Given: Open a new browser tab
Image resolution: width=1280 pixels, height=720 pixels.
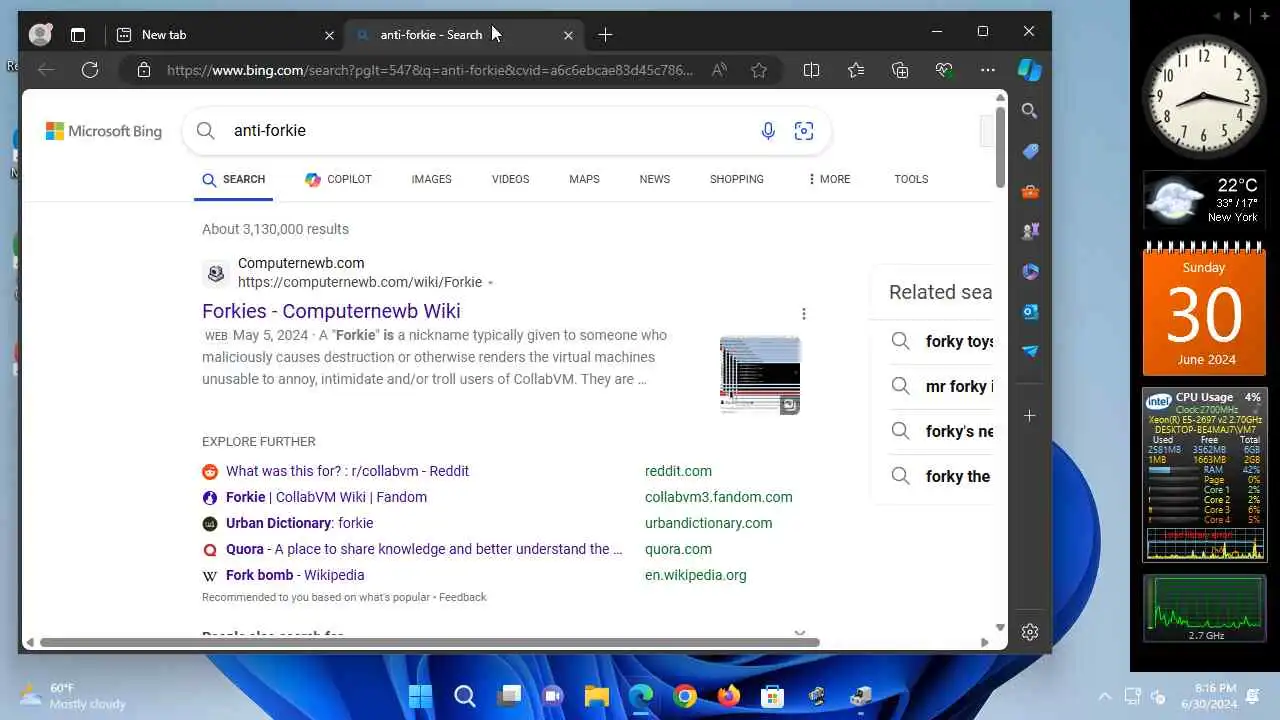Looking at the screenshot, I should click(605, 35).
